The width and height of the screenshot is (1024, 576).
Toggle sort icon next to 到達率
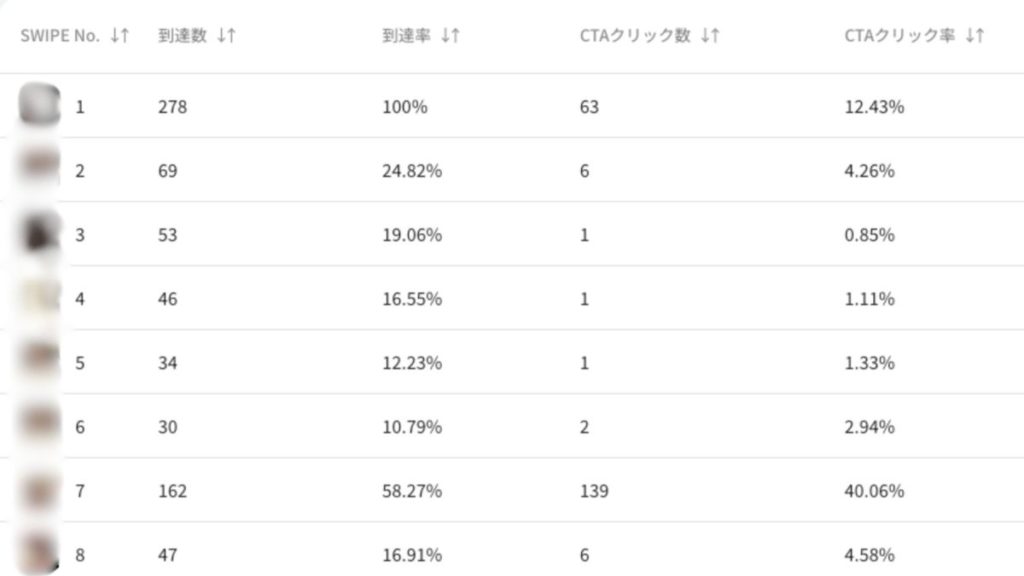[450, 36]
